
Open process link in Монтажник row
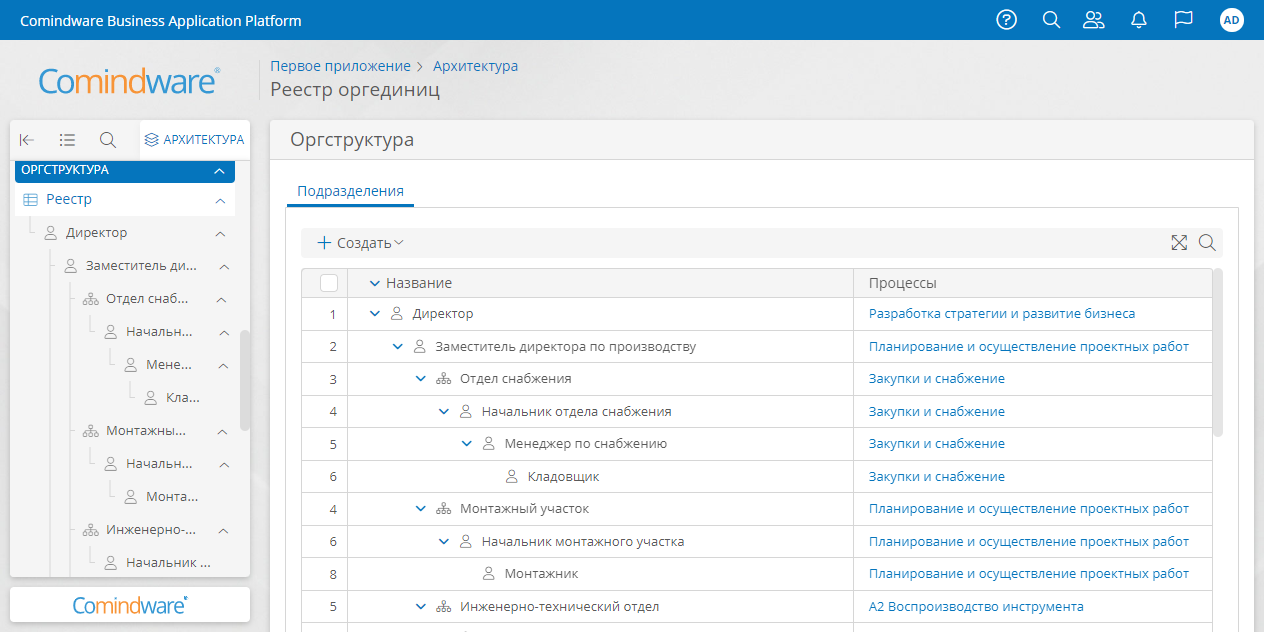[x=1029, y=574]
